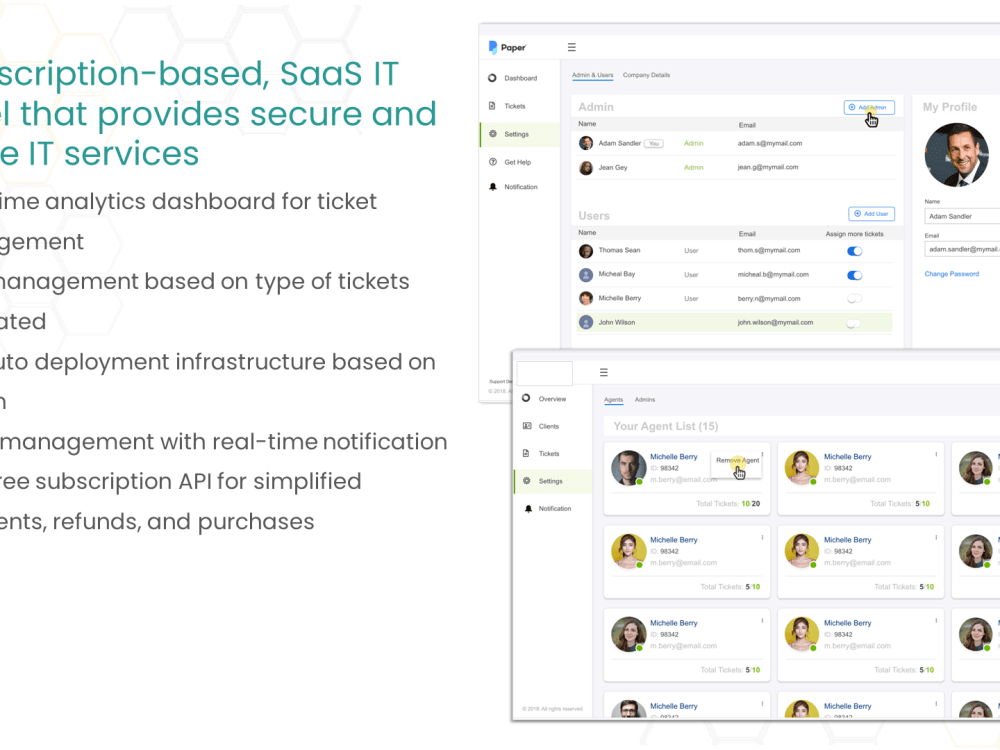
Task: Click Micheal Bay's avatar icon
Action: click(x=585, y=274)
